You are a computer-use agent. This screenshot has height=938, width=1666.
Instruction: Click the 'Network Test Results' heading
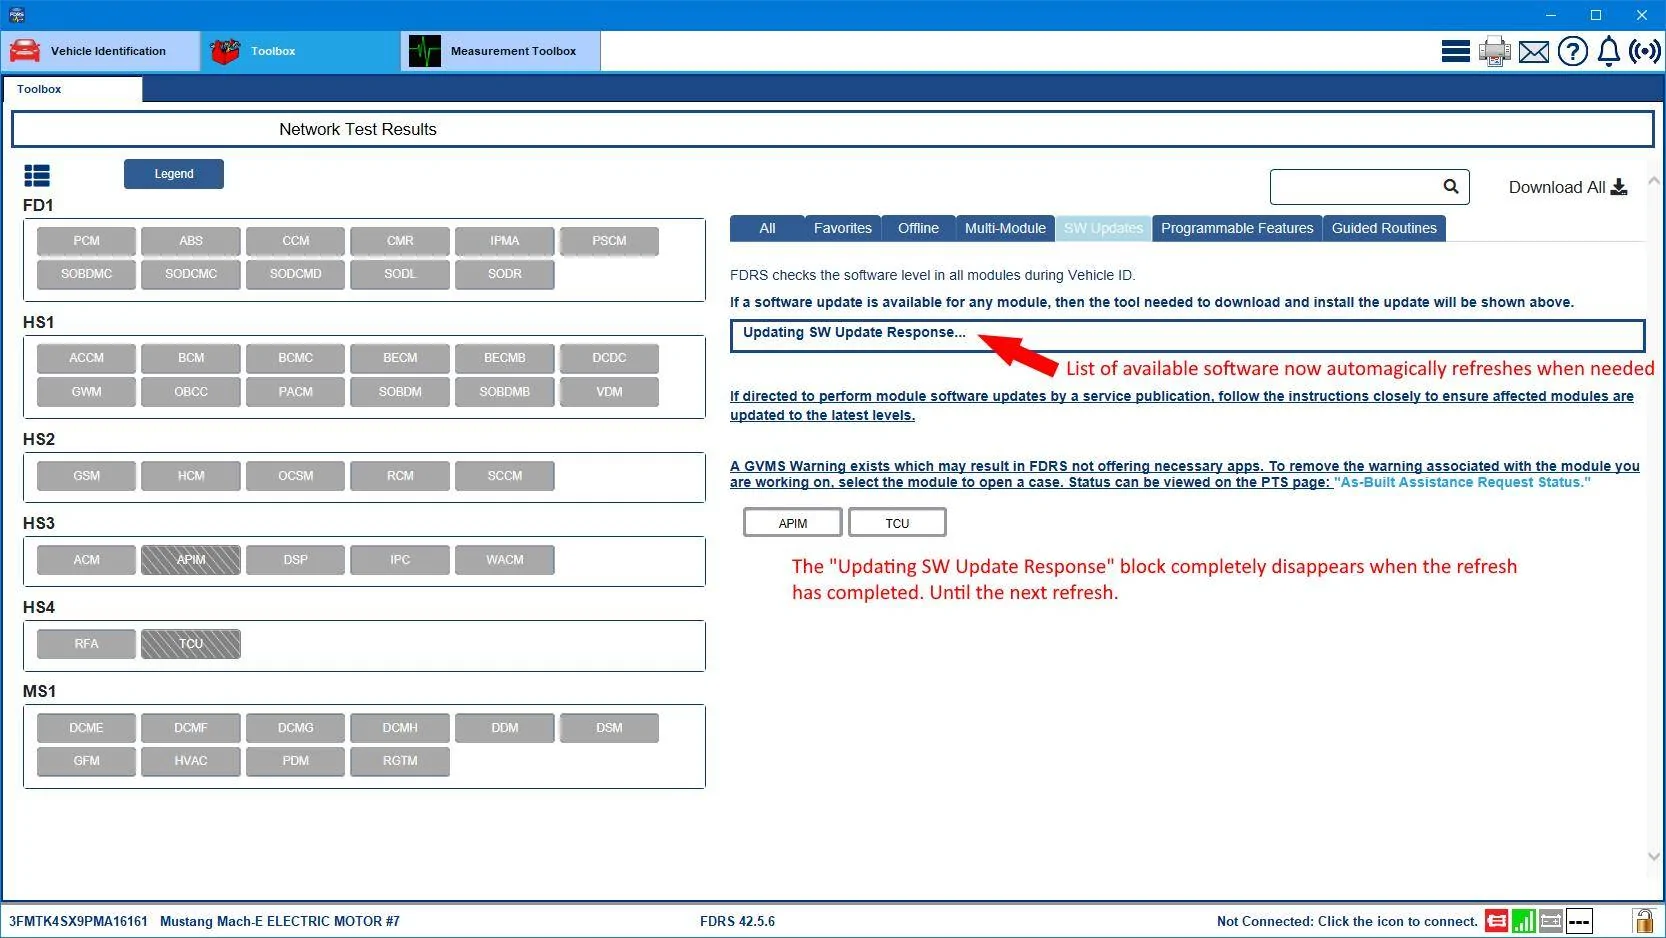coord(358,129)
